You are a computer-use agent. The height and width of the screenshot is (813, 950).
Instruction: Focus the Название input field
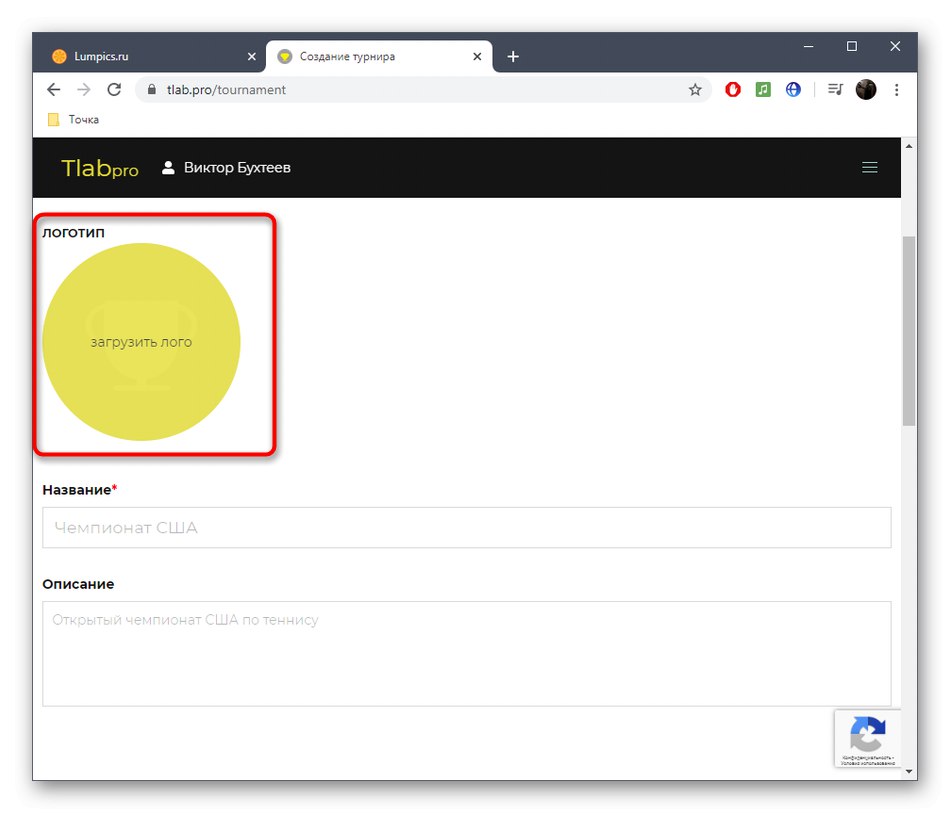coord(467,528)
